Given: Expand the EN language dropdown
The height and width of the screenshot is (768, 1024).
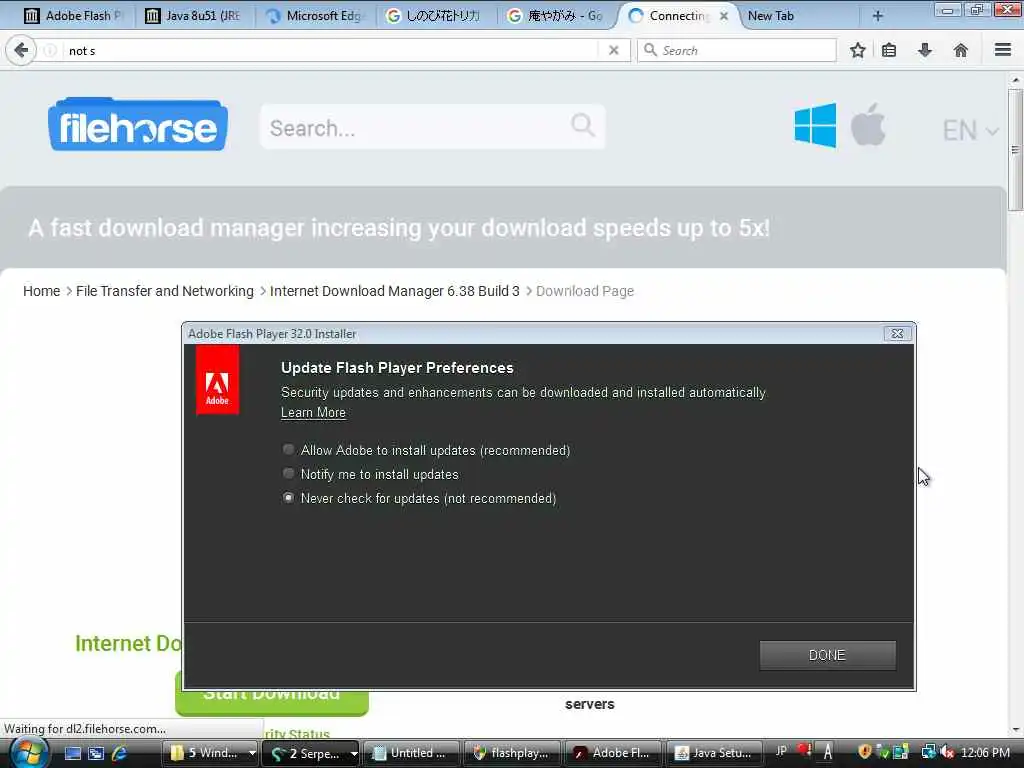Looking at the screenshot, I should [x=970, y=131].
